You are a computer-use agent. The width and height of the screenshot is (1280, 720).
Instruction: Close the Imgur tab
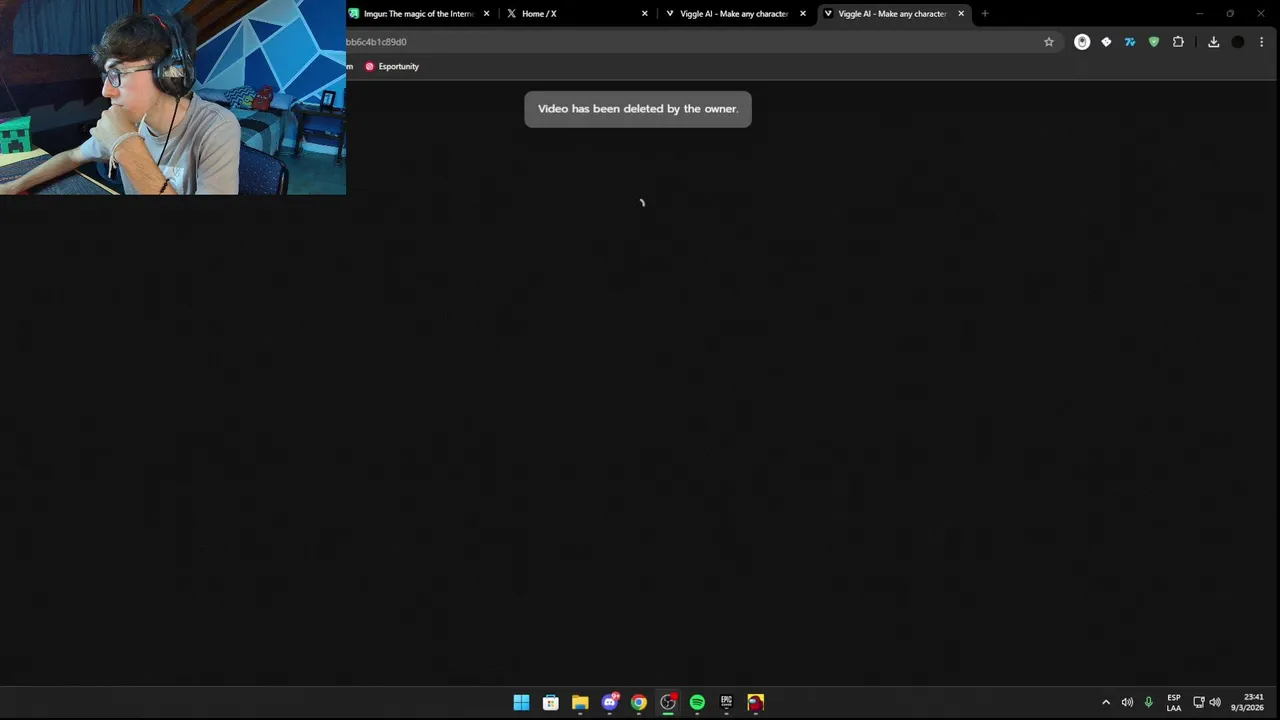coord(487,14)
